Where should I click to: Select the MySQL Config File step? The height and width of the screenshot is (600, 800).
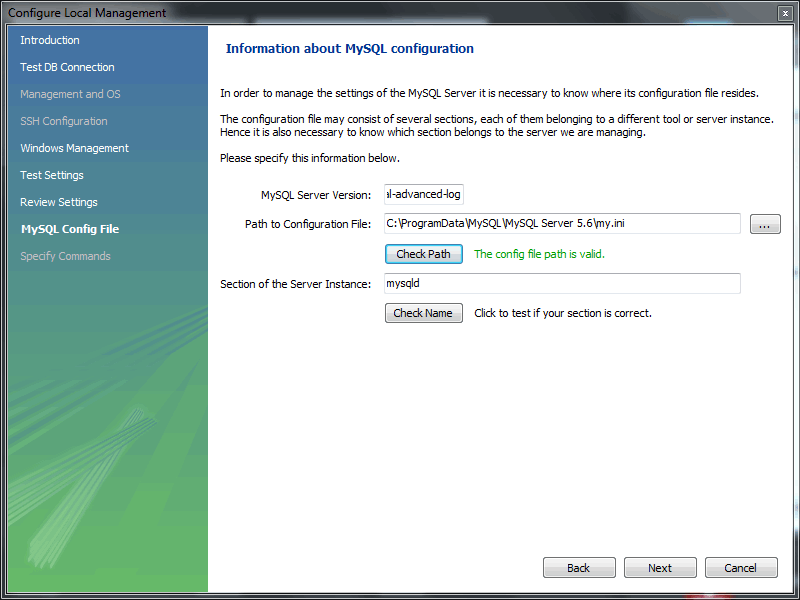[70, 229]
